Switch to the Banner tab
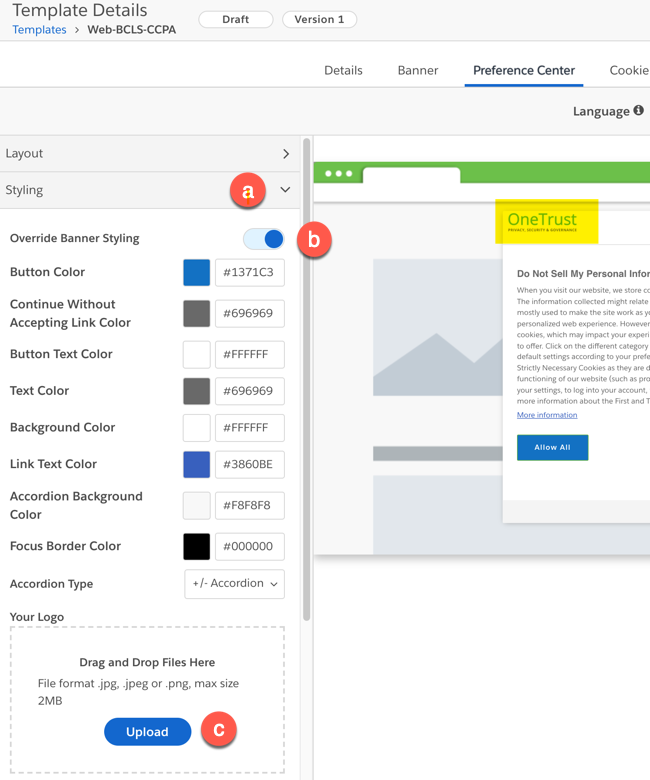Viewport: 650px width, 780px height. (418, 70)
